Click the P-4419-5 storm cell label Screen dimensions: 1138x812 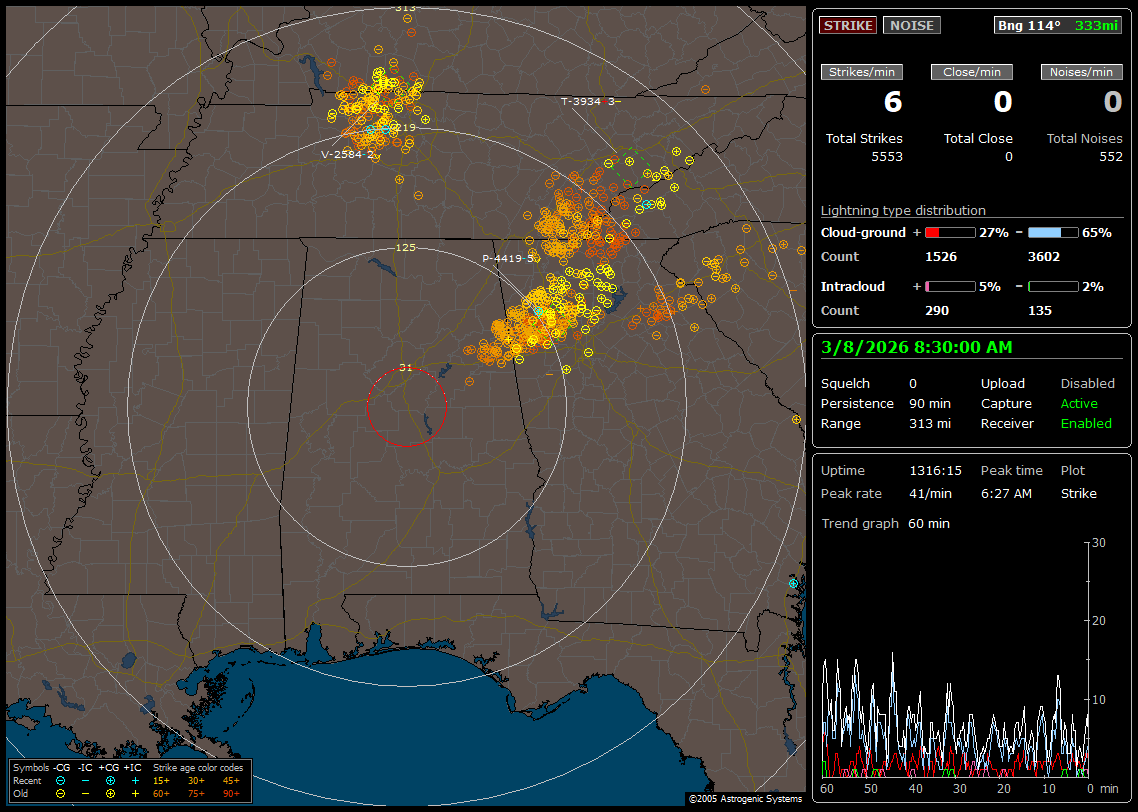click(x=507, y=259)
